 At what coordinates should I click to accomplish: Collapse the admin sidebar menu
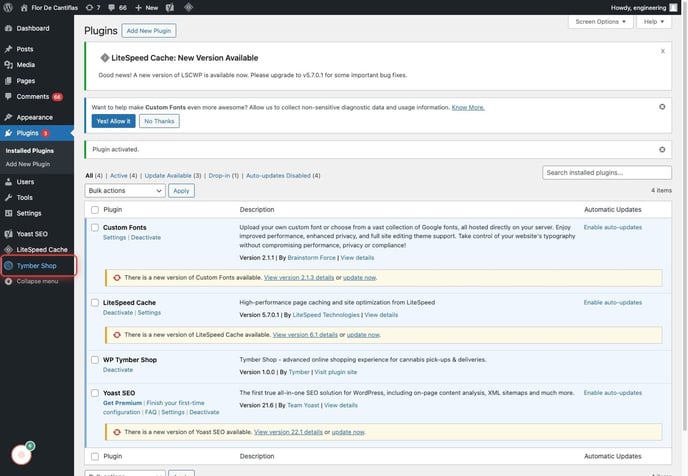click(36, 281)
